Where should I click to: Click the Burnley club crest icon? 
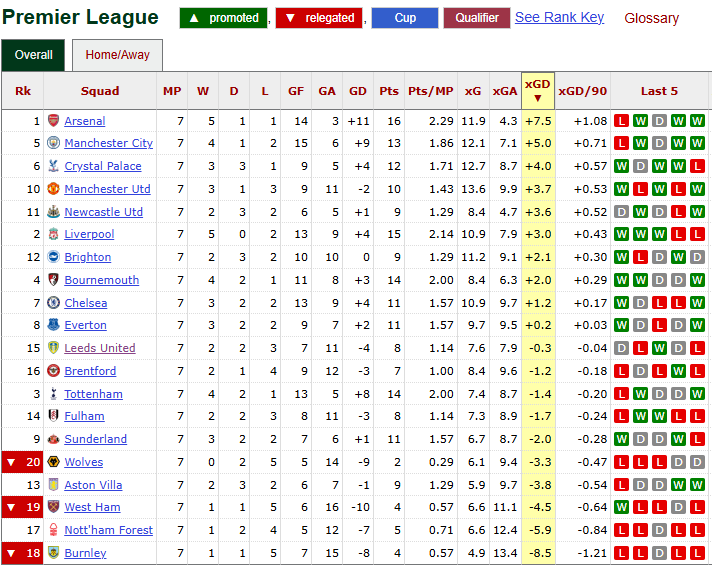pyautogui.click(x=53, y=553)
